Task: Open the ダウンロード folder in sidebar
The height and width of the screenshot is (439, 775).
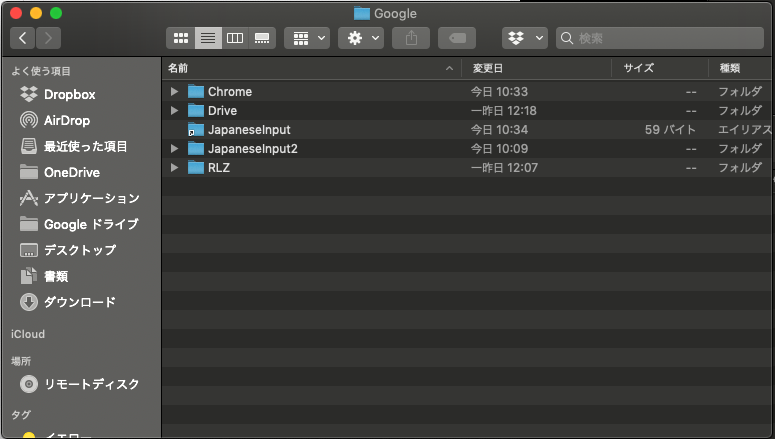Action: tap(79, 302)
